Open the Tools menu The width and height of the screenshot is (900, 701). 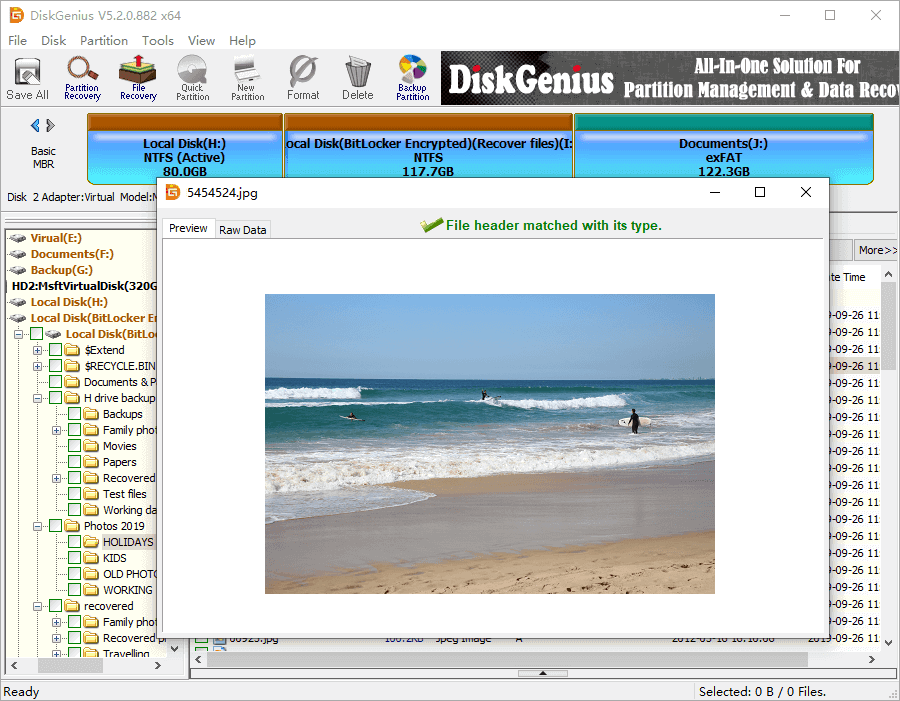(157, 41)
